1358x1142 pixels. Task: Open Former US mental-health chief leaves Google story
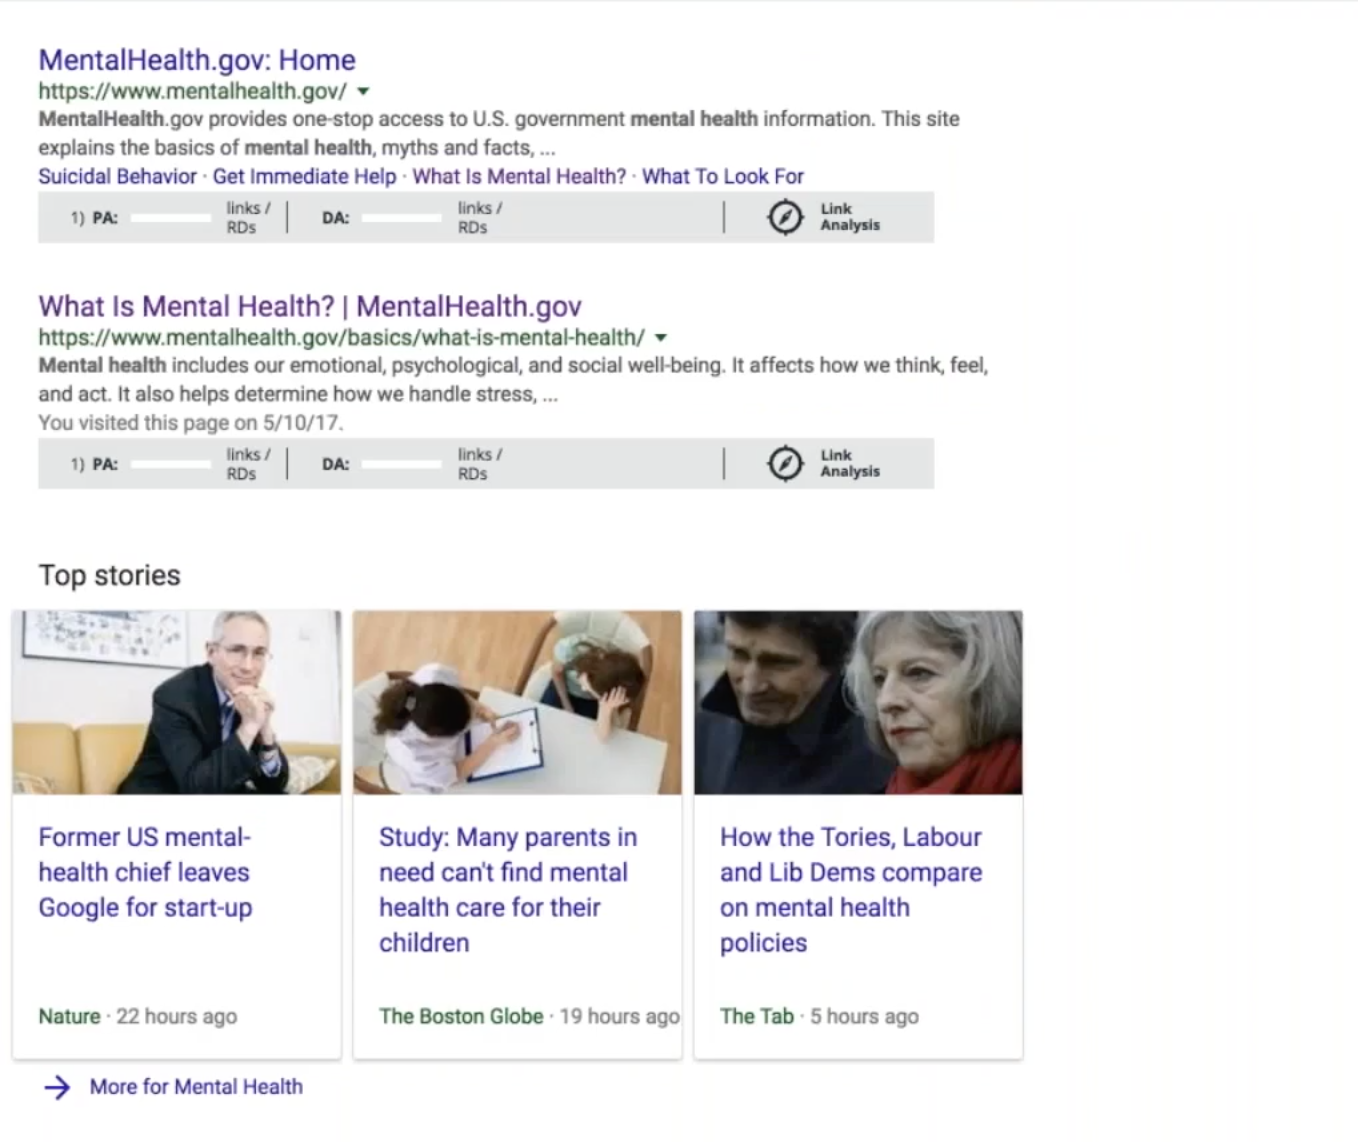click(x=146, y=872)
